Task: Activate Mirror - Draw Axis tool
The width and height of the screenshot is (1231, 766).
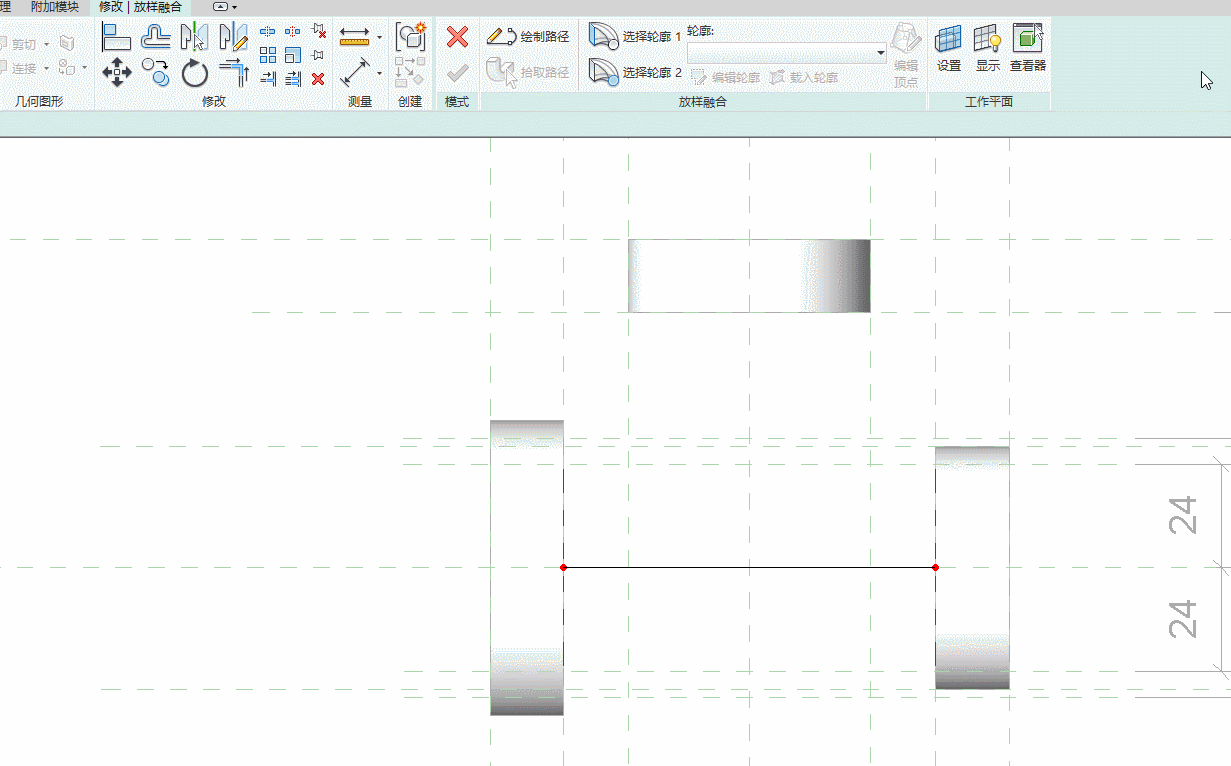Action: pyautogui.click(x=233, y=38)
